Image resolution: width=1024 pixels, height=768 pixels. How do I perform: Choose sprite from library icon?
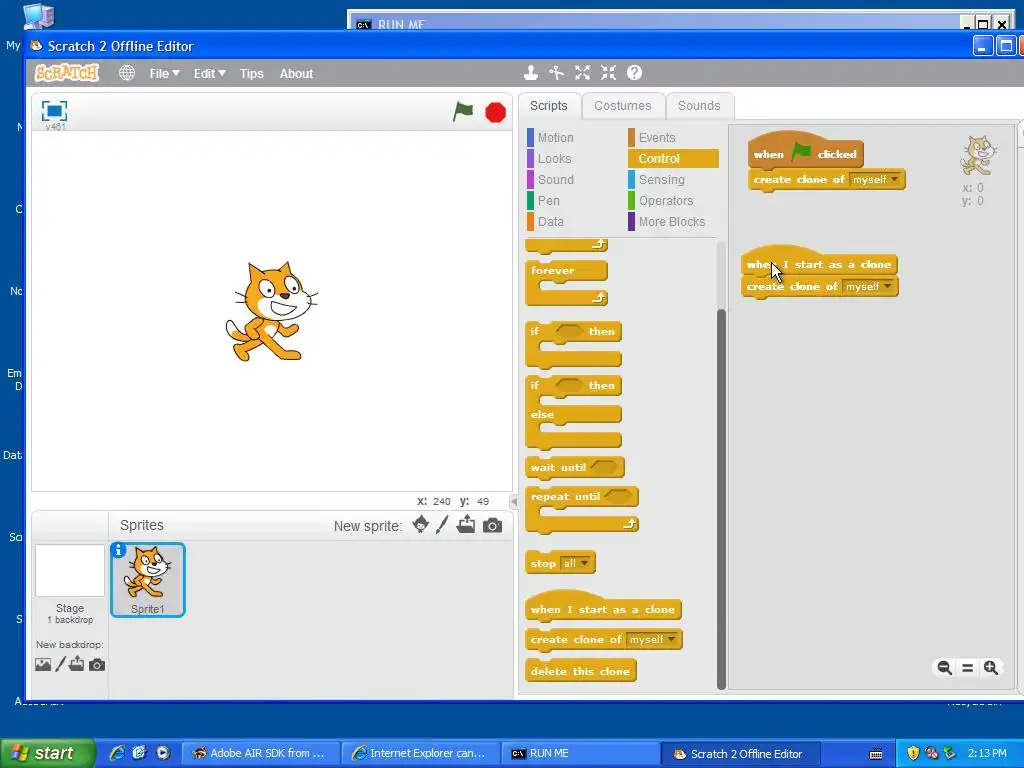pyautogui.click(x=421, y=524)
